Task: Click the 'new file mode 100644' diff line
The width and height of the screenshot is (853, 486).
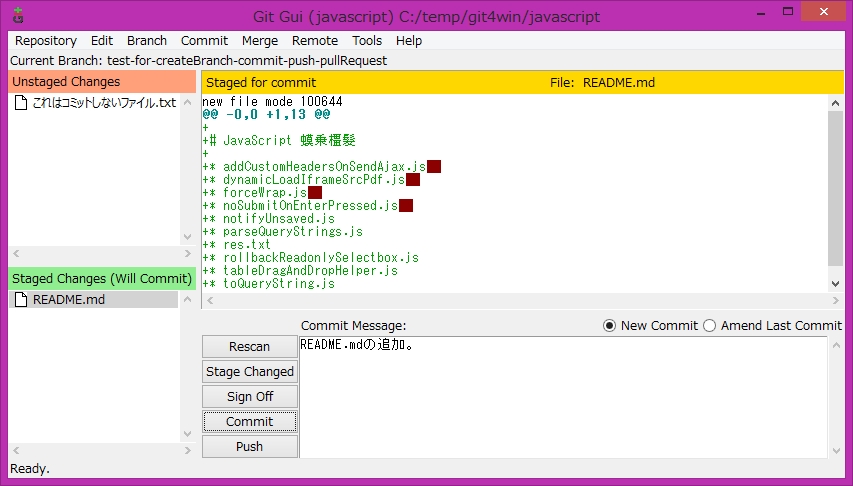Action: click(x=272, y=101)
